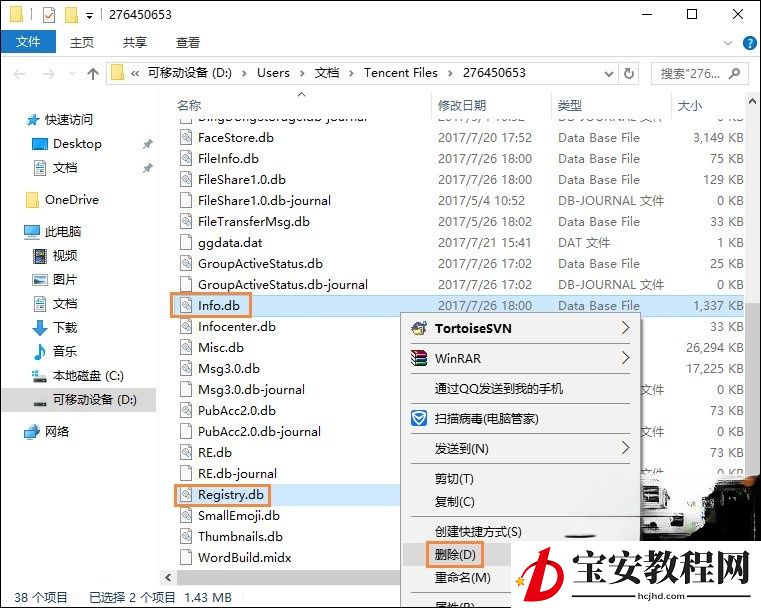The height and width of the screenshot is (608, 761).
Task: Click the Network (网络) icon
Action: tap(32, 431)
